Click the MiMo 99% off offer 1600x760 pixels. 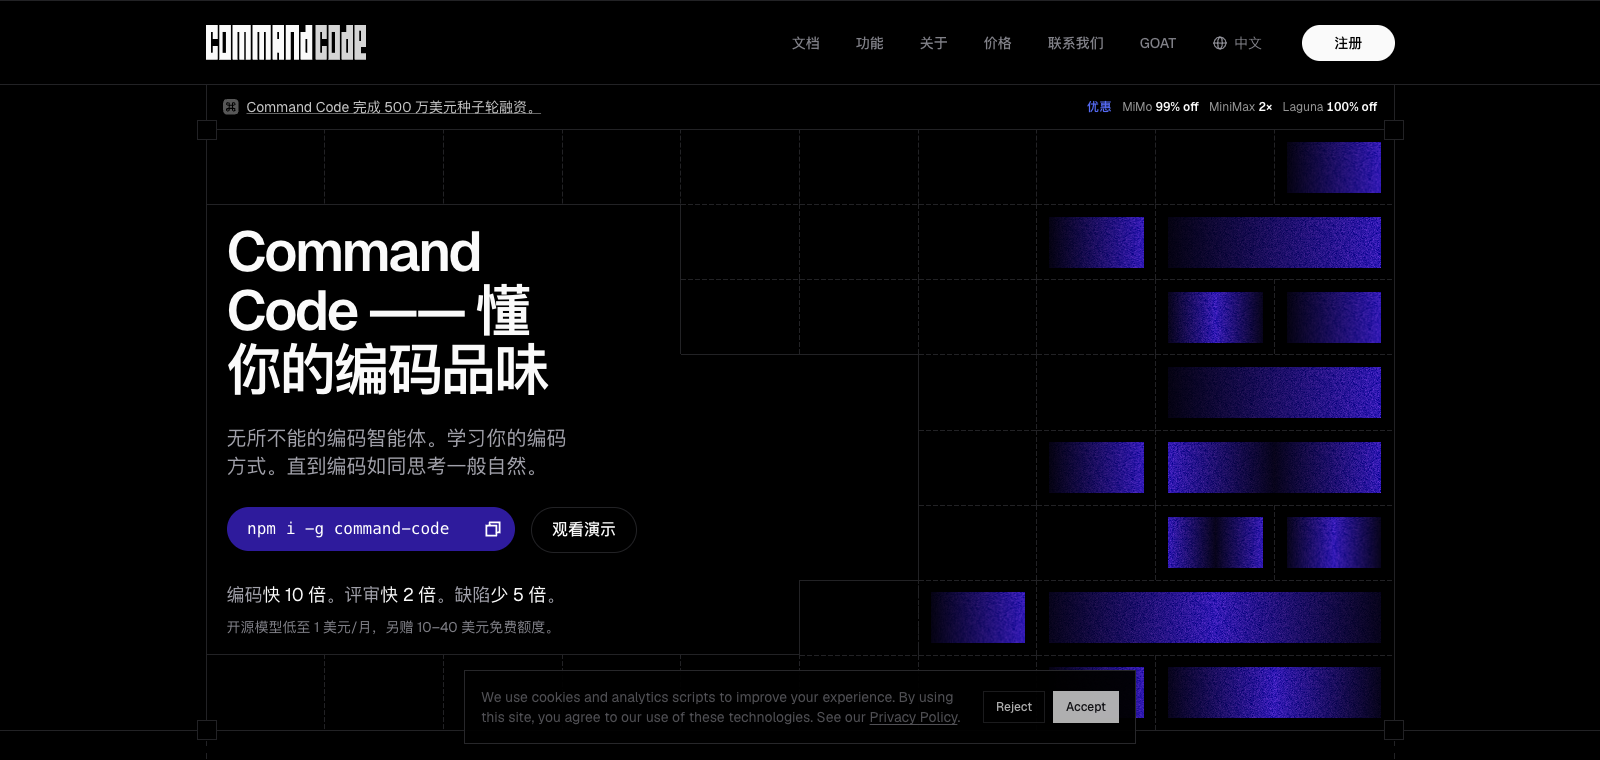1160,107
